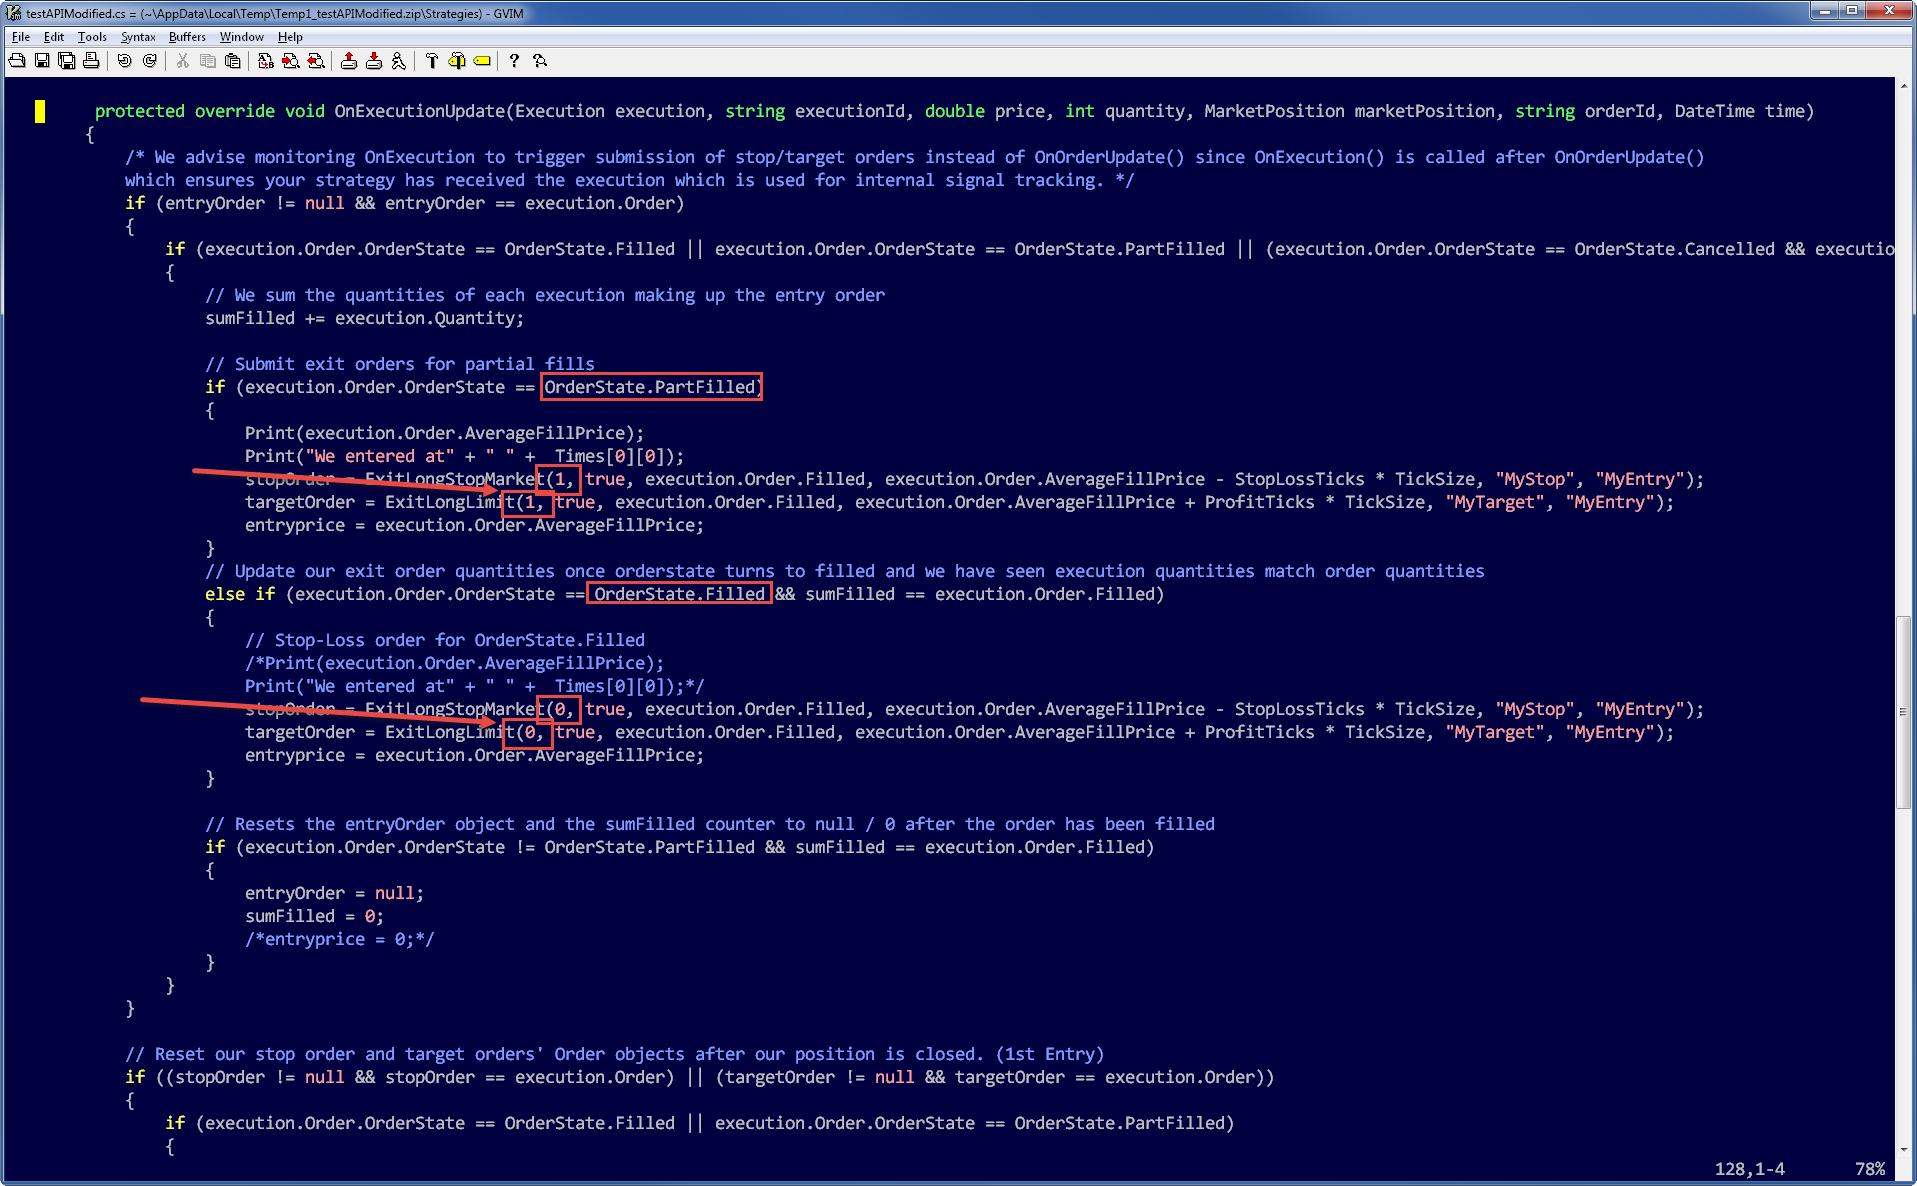Place cursor on "entryOrder = null;" line
Screen dimensions: 1917x1186
pyautogui.click(x=334, y=893)
